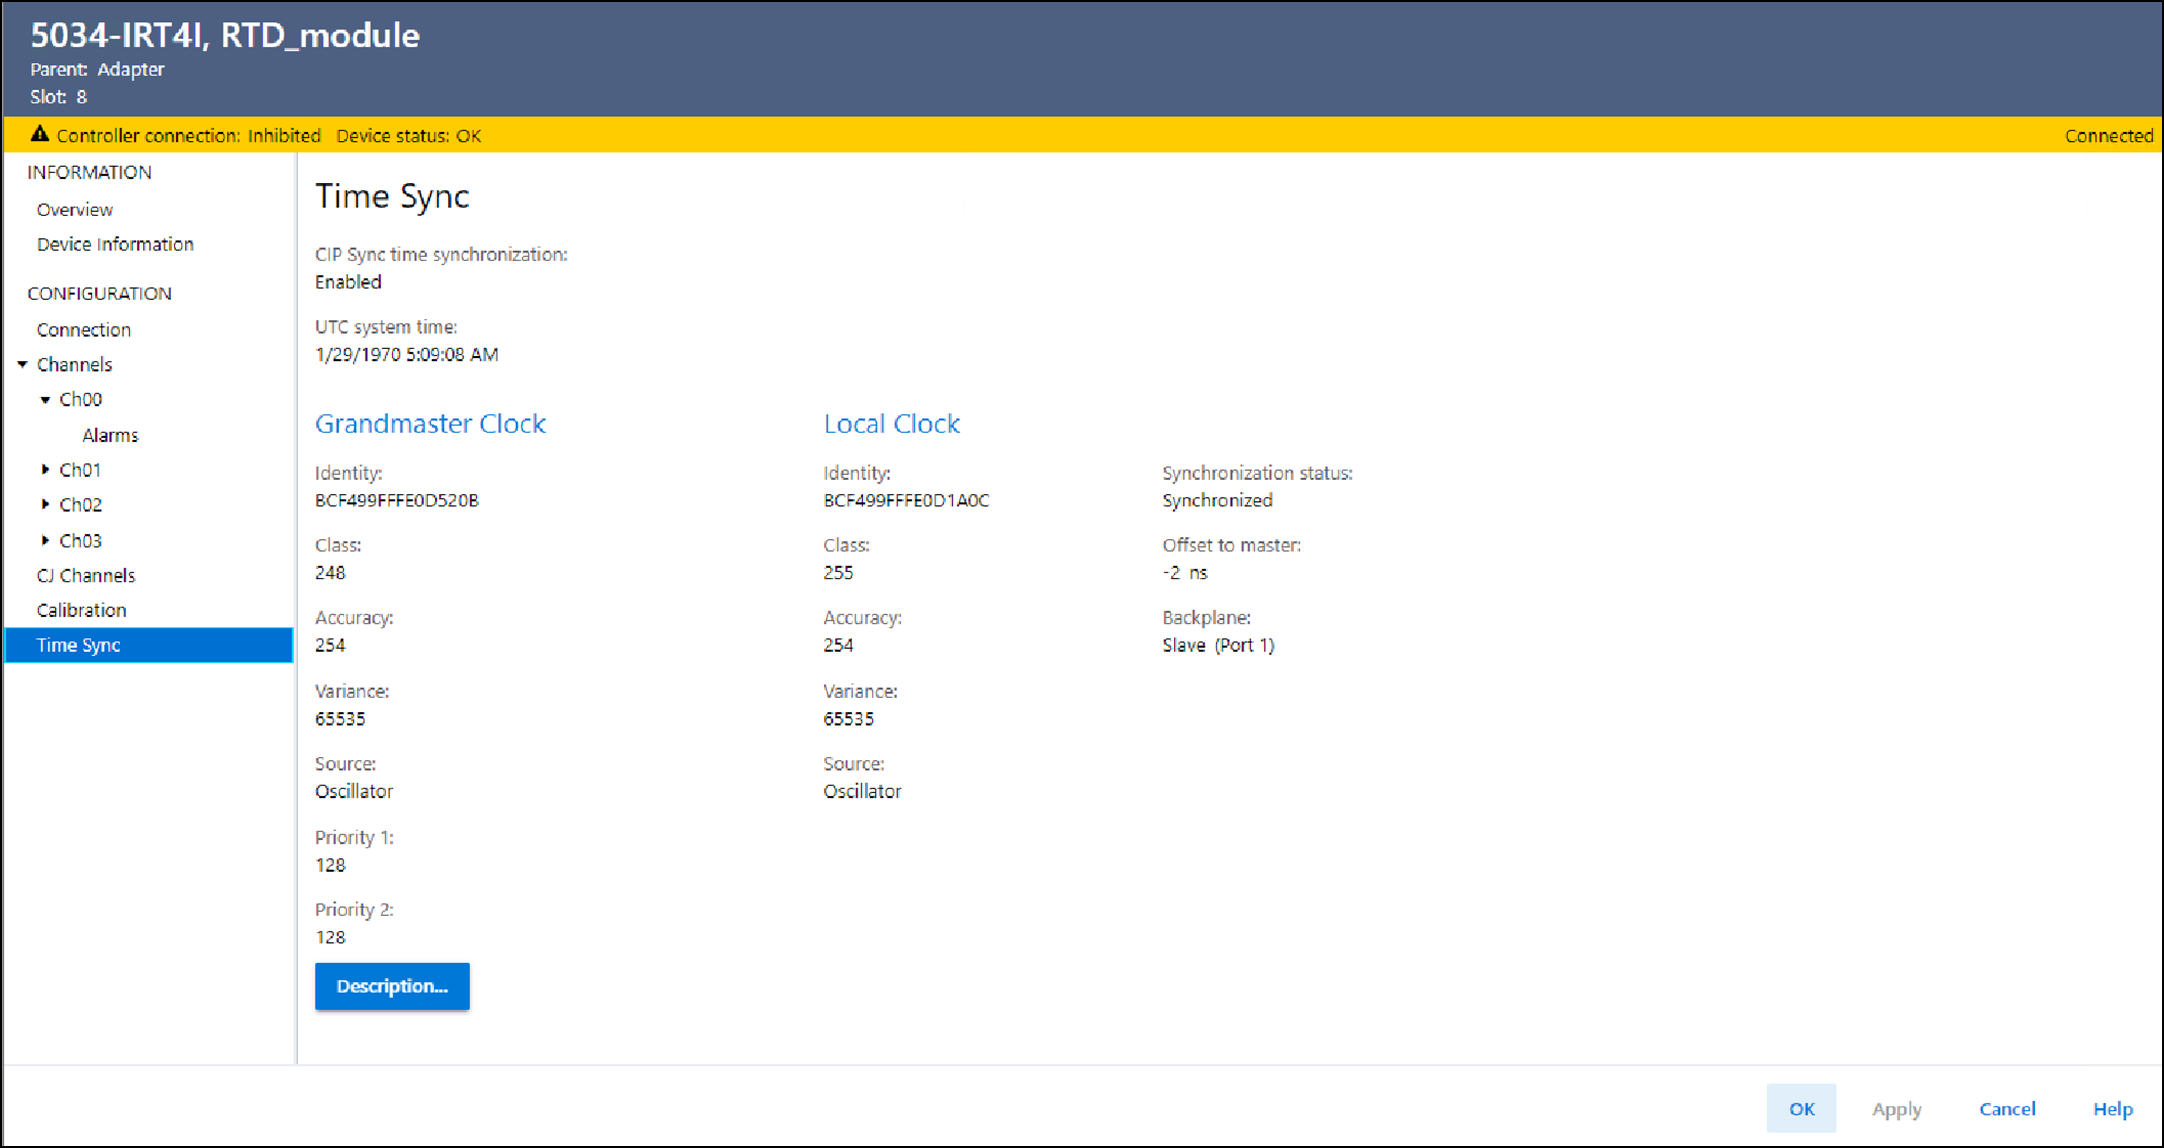Expand the Ch02 channel node
This screenshot has height=1148, width=2164.
pos(45,505)
